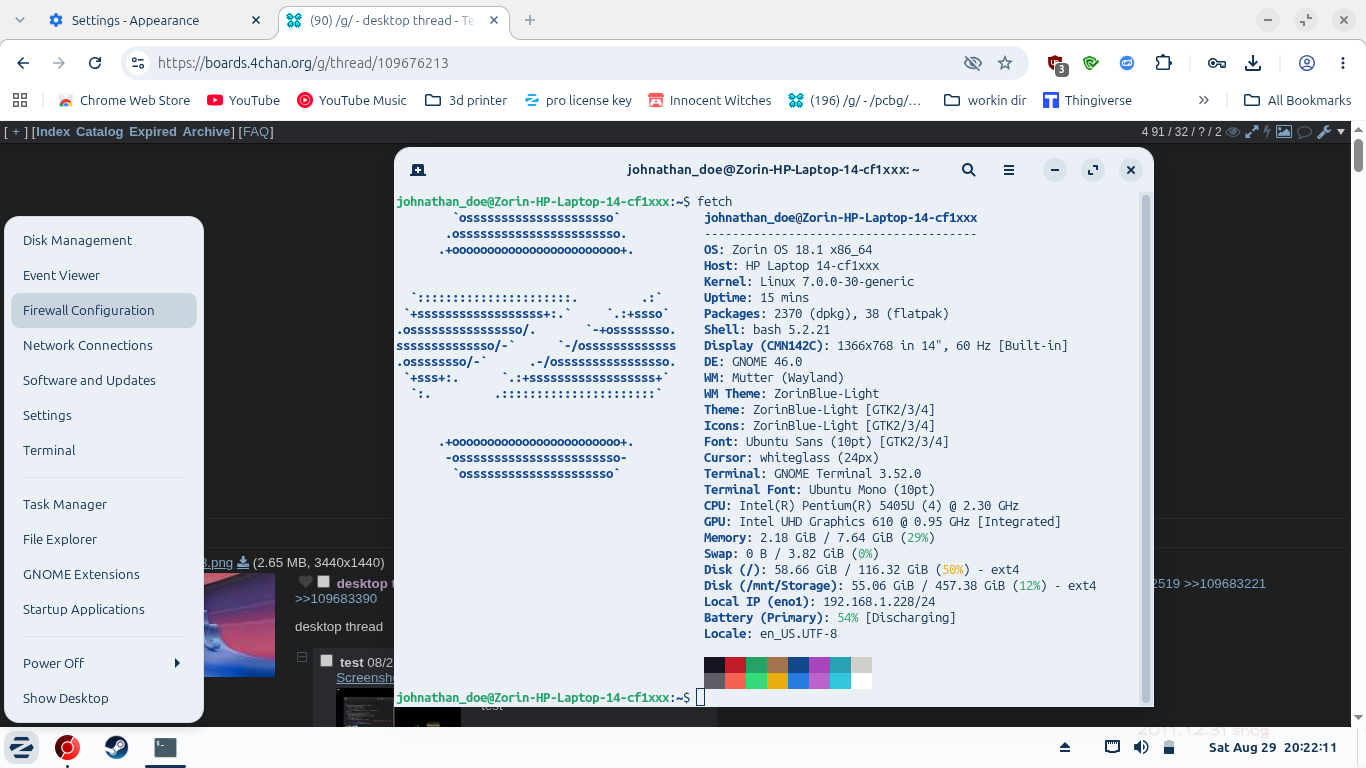The width and height of the screenshot is (1366, 768).
Task: Expand the hidden bookmarks overflow chevron
Action: pyautogui.click(x=1203, y=100)
